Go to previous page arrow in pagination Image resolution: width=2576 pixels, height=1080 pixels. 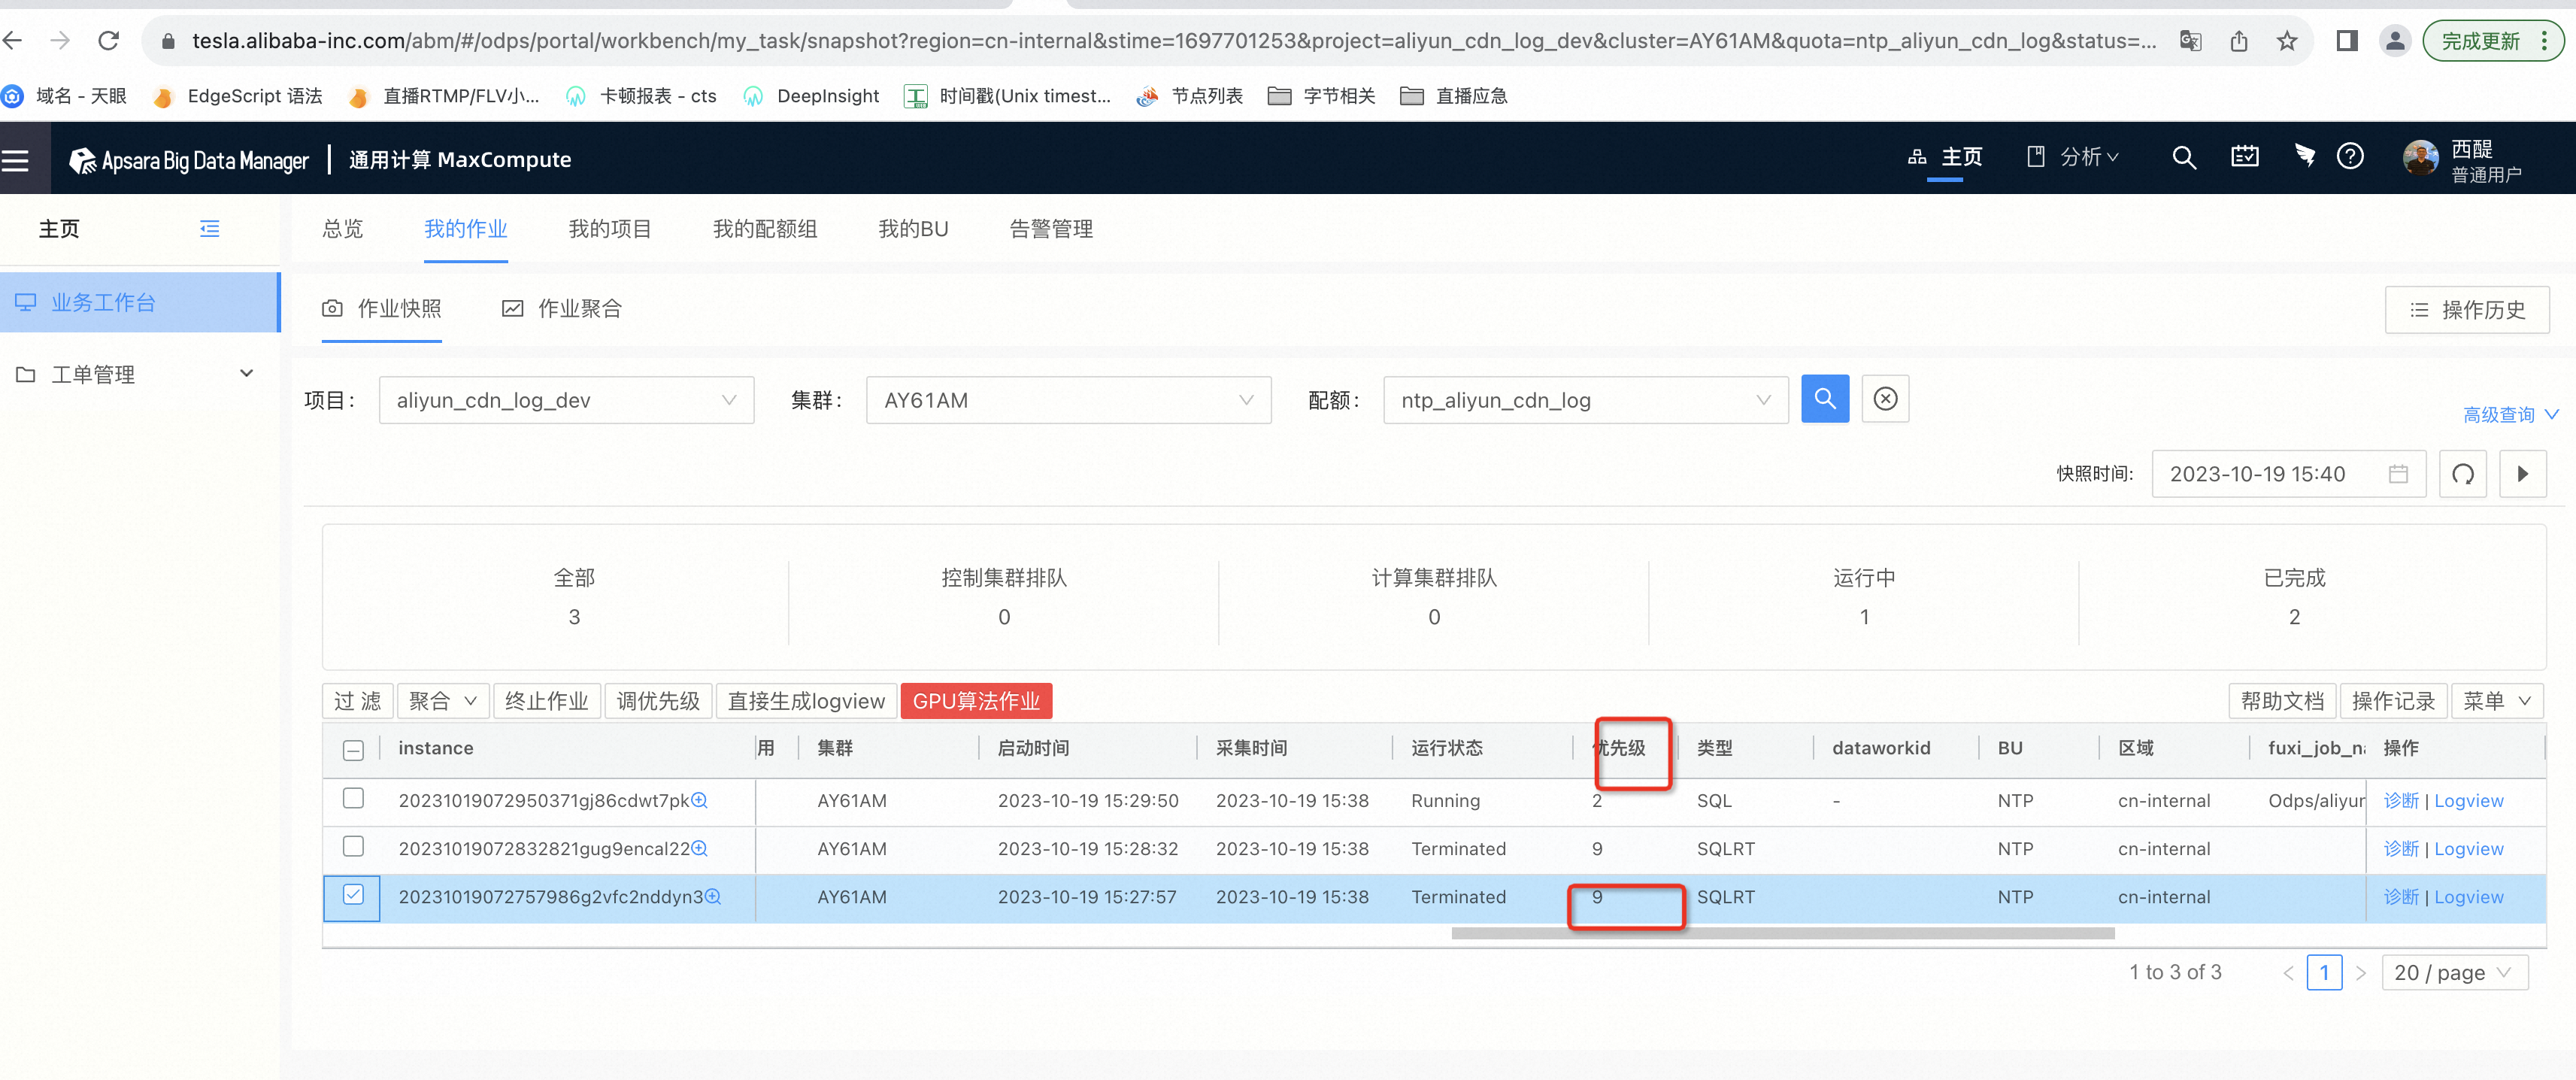tap(2288, 973)
